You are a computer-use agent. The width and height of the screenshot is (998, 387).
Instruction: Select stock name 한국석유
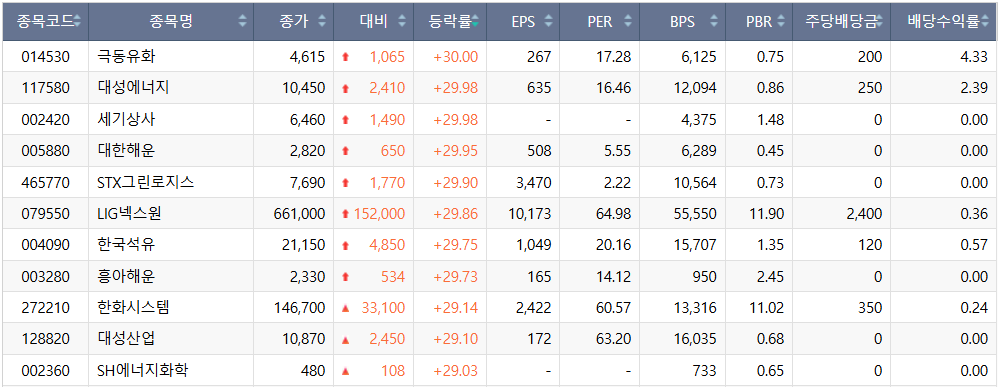(127, 245)
